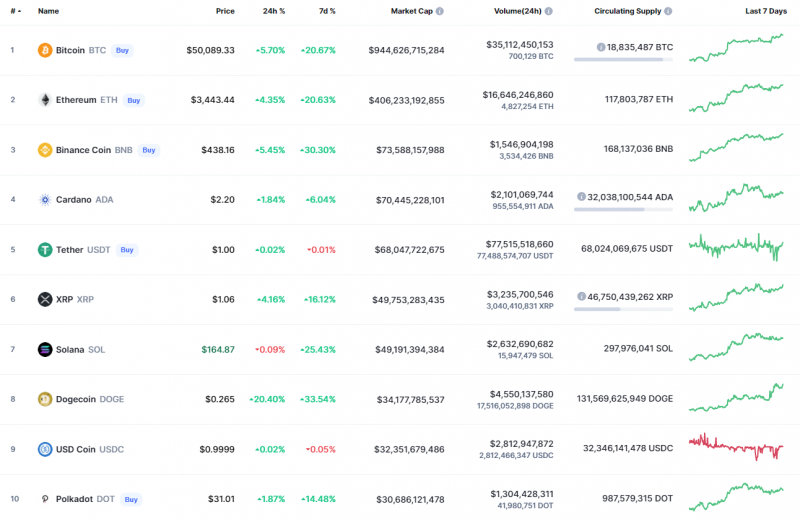Image resolution: width=800 pixels, height=520 pixels.
Task: Open the Binance Coin BNB name link
Action: pos(94,150)
